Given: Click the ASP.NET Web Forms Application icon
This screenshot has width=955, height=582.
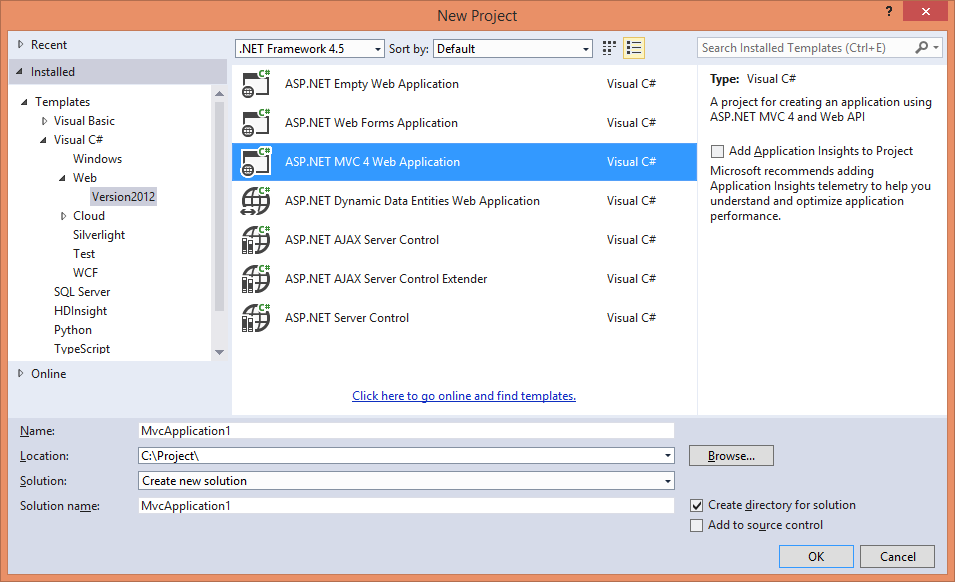Looking at the screenshot, I should tap(256, 123).
